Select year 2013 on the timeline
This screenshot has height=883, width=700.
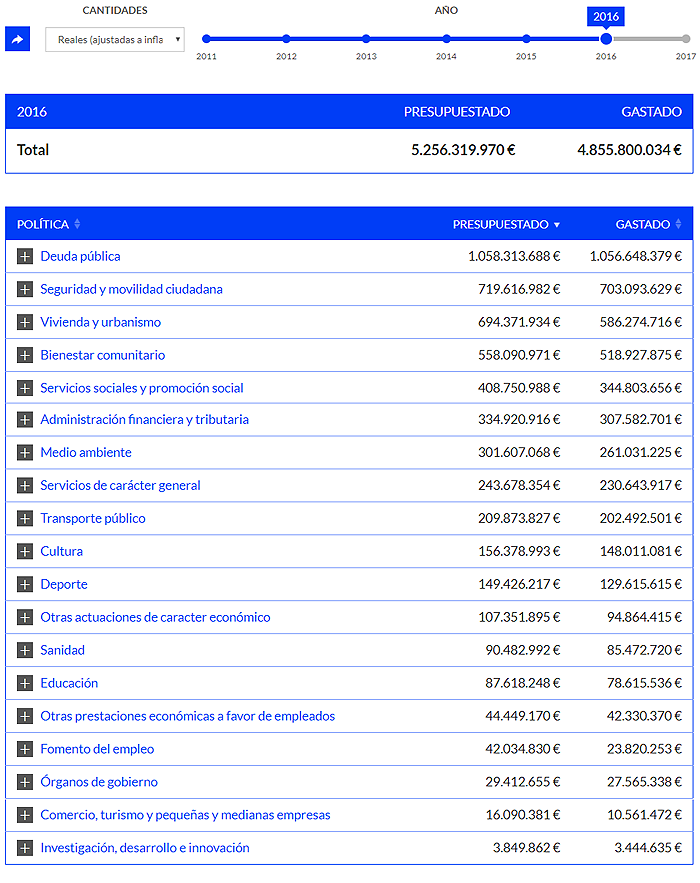click(x=366, y=39)
